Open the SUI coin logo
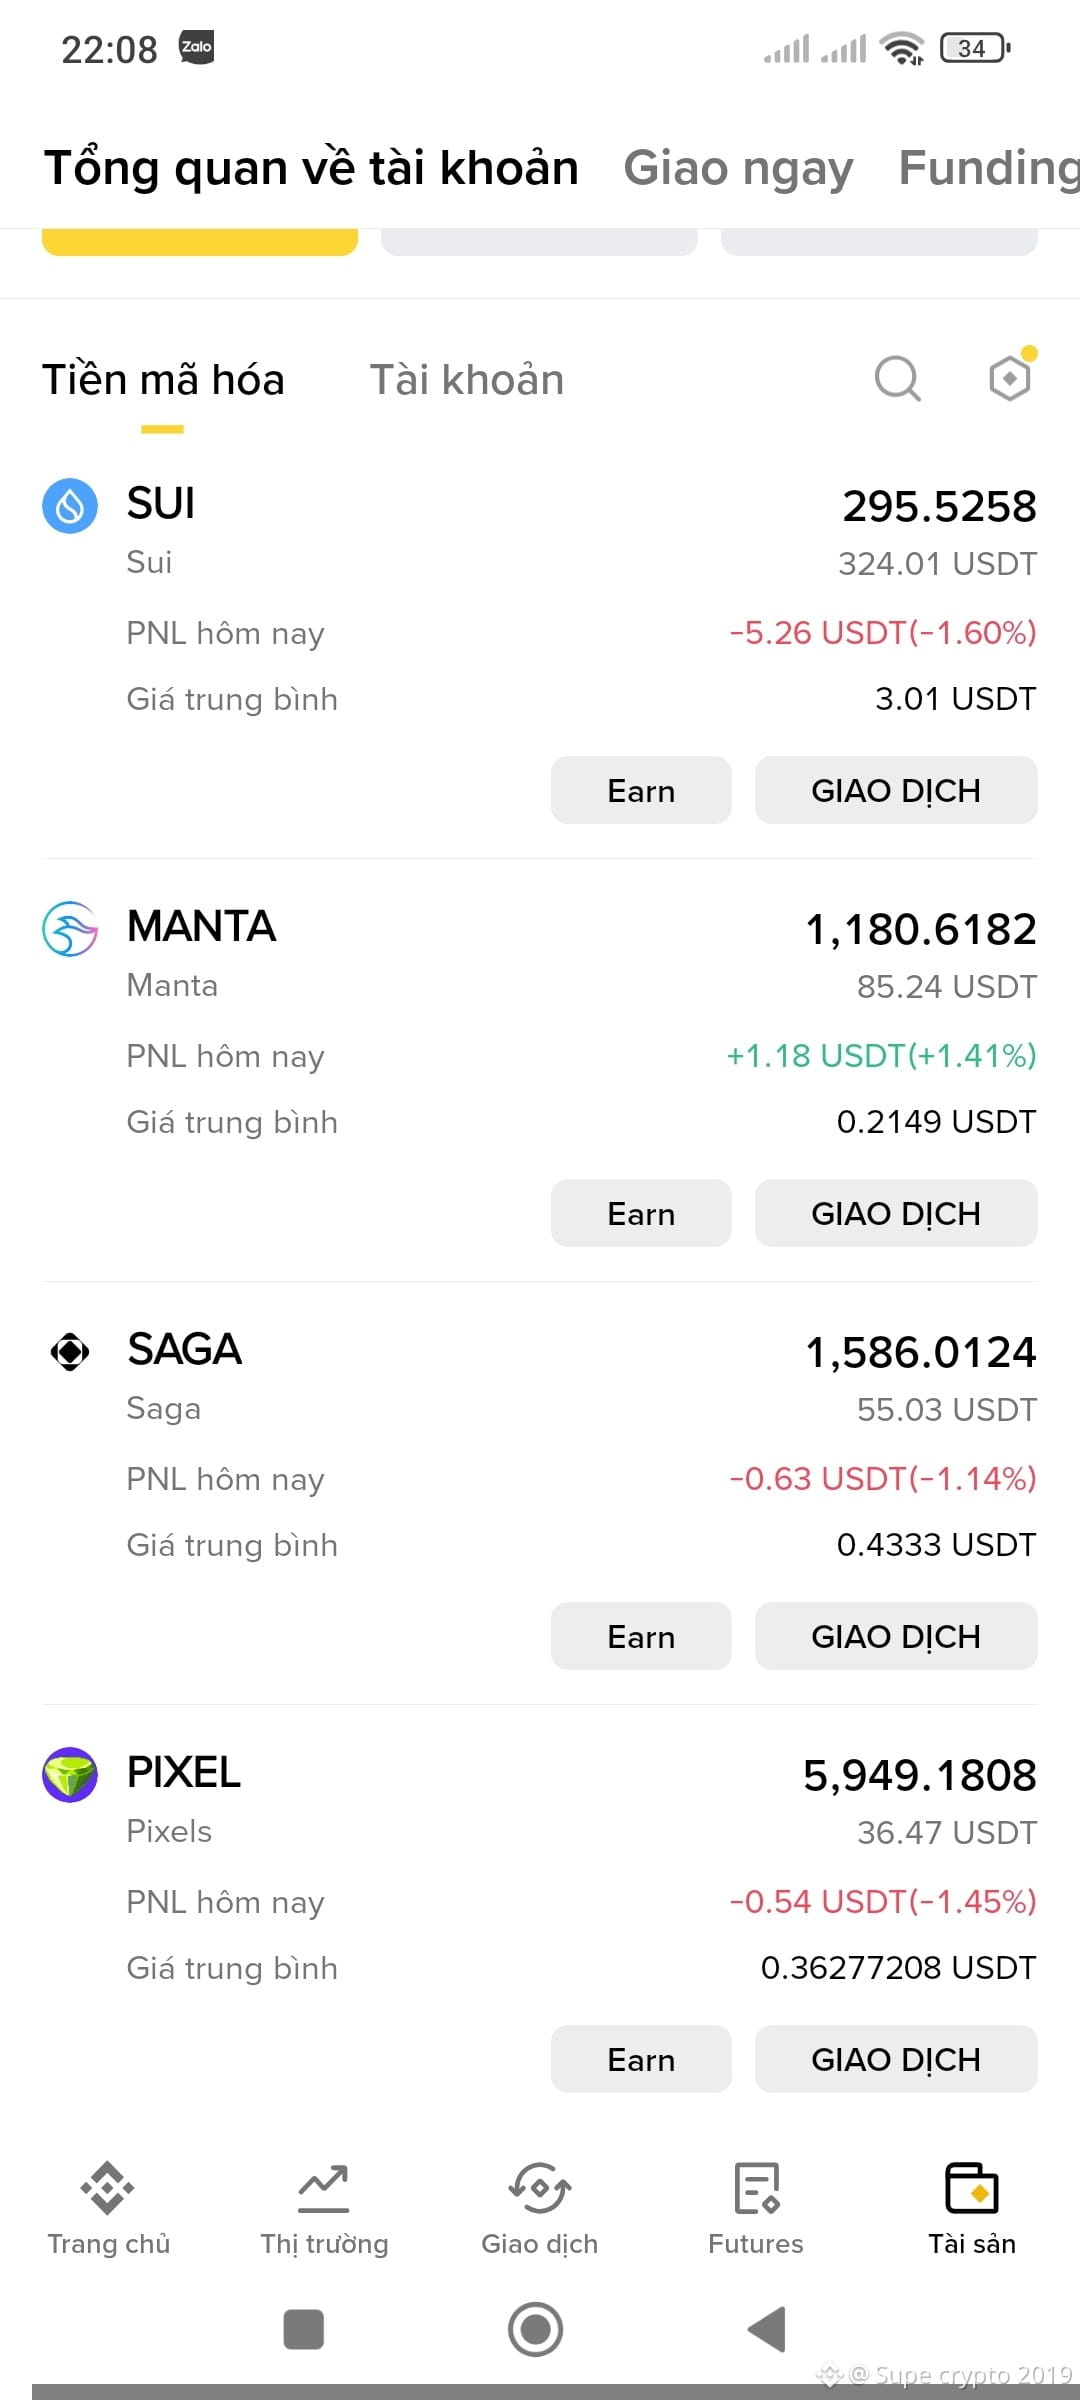This screenshot has width=1080, height=2400. tap(70, 506)
